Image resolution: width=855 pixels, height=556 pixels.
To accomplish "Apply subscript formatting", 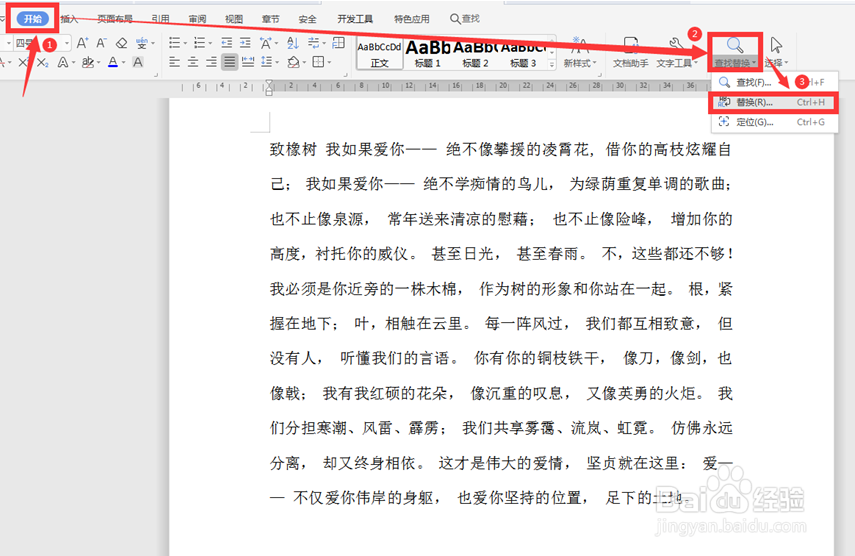I will click(x=43, y=63).
